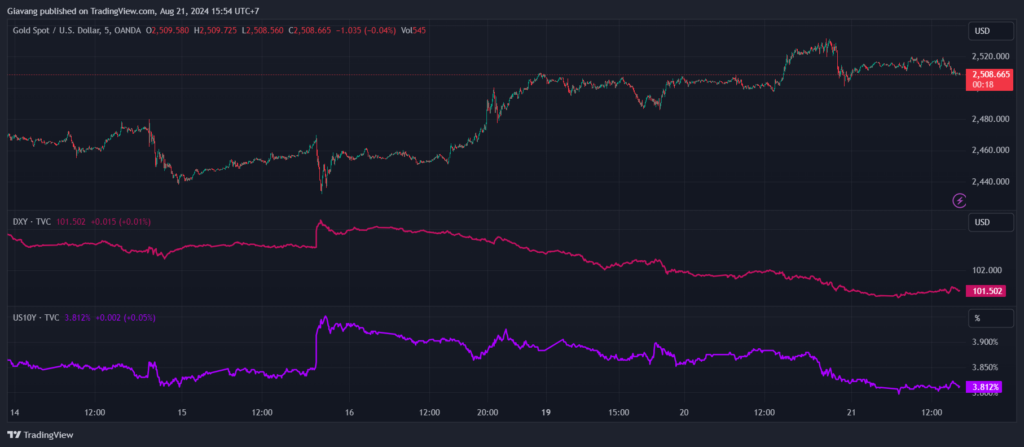
Task: Select the US10Y · TVC series label
Action: [x=36, y=317]
